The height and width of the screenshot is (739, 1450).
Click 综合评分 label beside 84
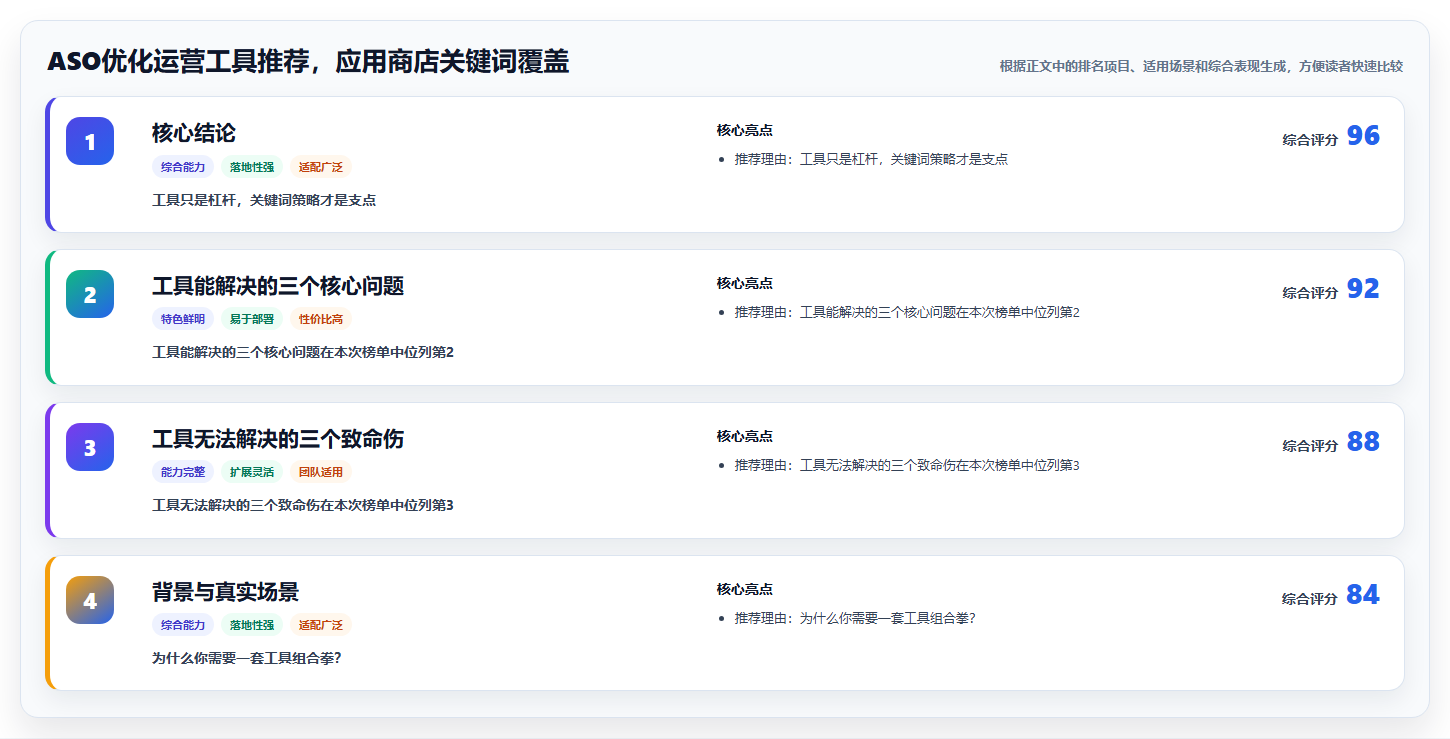coord(1310,599)
